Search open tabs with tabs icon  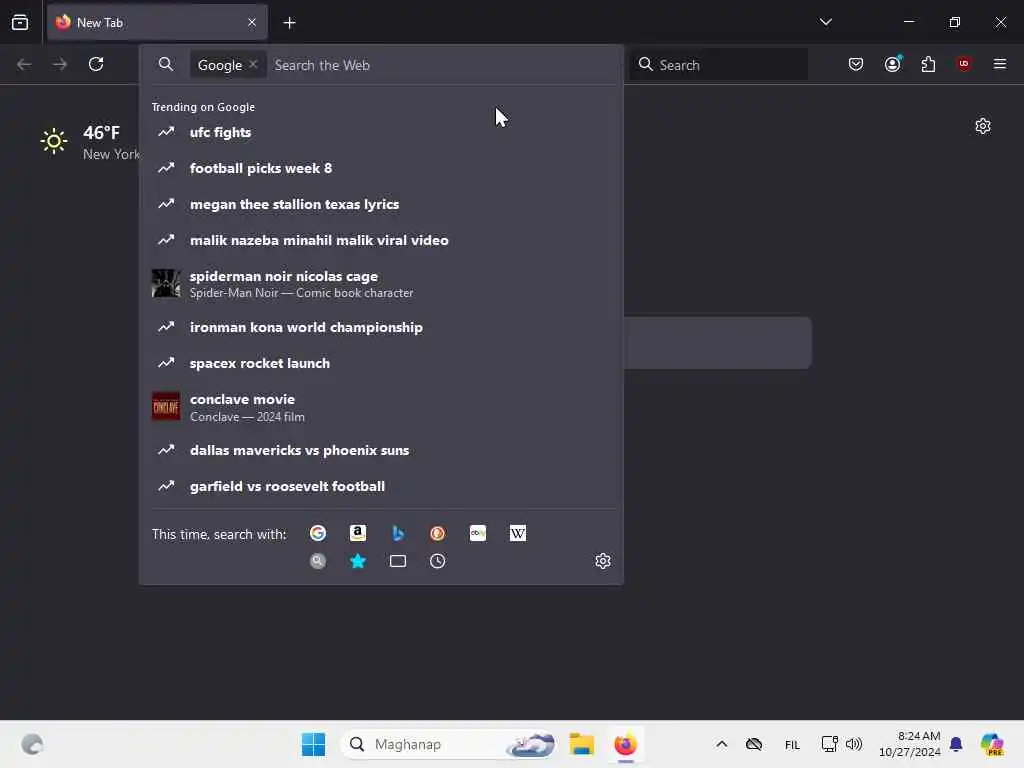coord(398,561)
